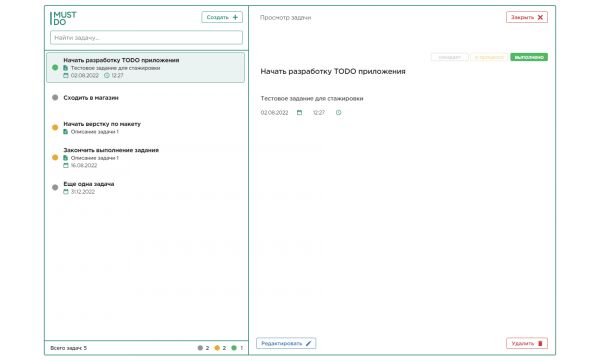
Task: Click document icon under Начать верстку по макету
Action: pos(65,132)
